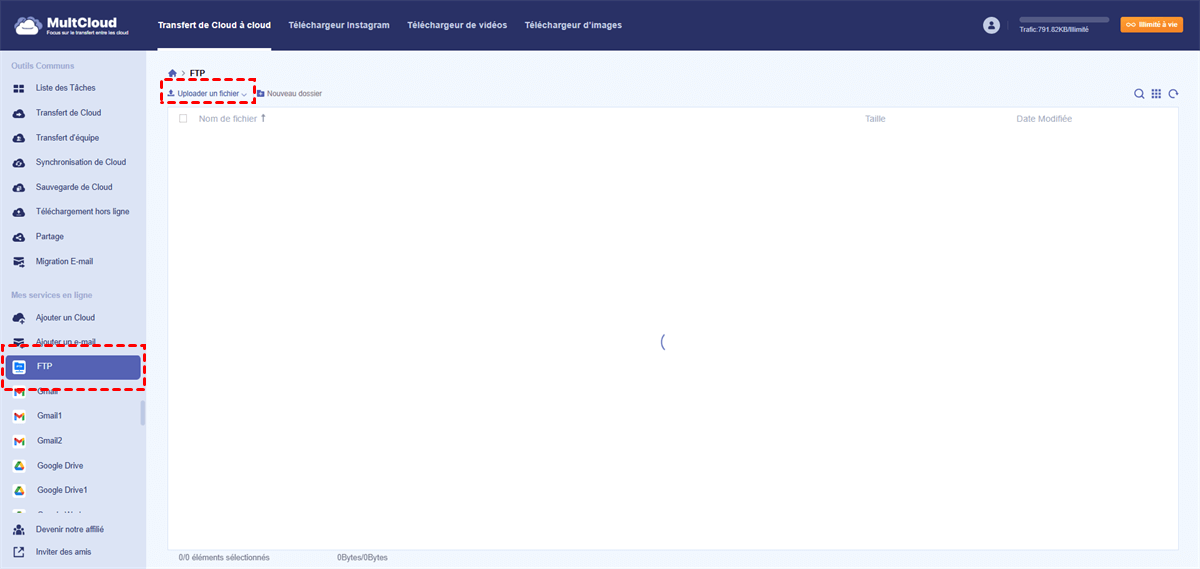
Task: Click the Synchronisation de Cloud label
Action: click(x=81, y=162)
